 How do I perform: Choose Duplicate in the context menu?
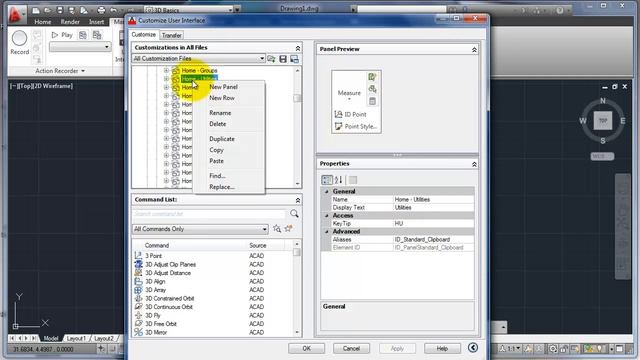[222, 139]
